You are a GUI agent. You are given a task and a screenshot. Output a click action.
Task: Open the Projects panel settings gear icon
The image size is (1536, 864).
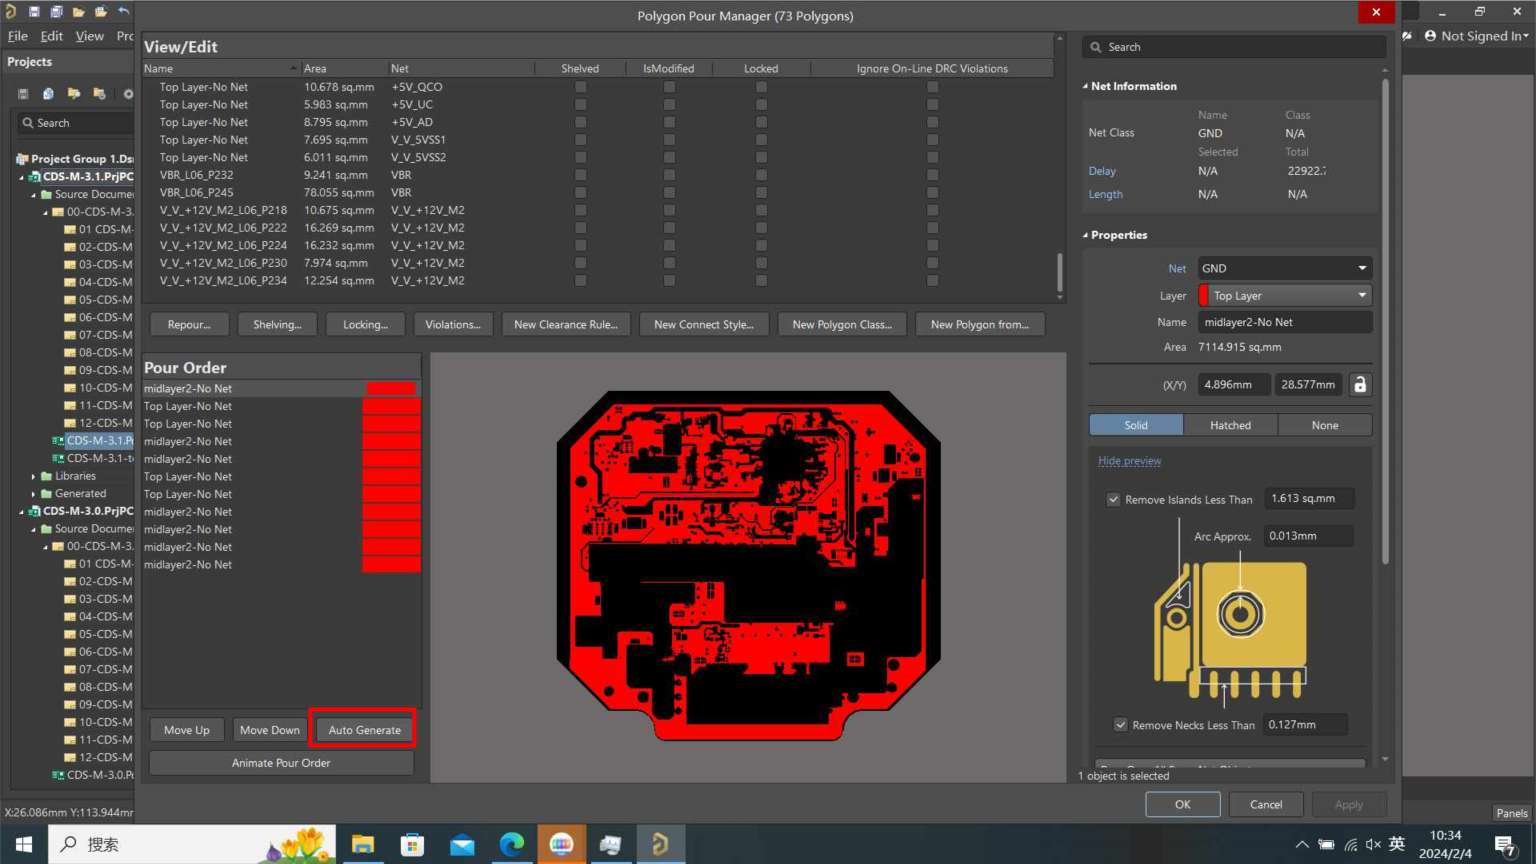click(x=128, y=94)
